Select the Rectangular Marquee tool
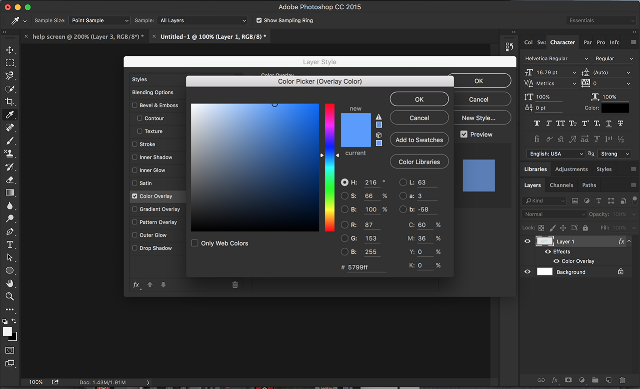This screenshot has width=640, height=389. pos(9,63)
